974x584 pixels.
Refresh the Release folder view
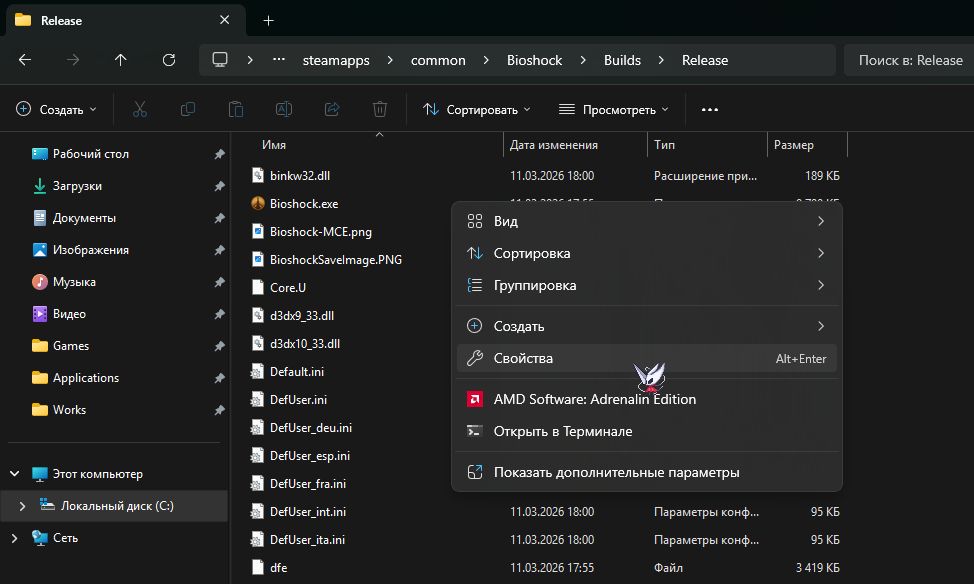click(168, 60)
